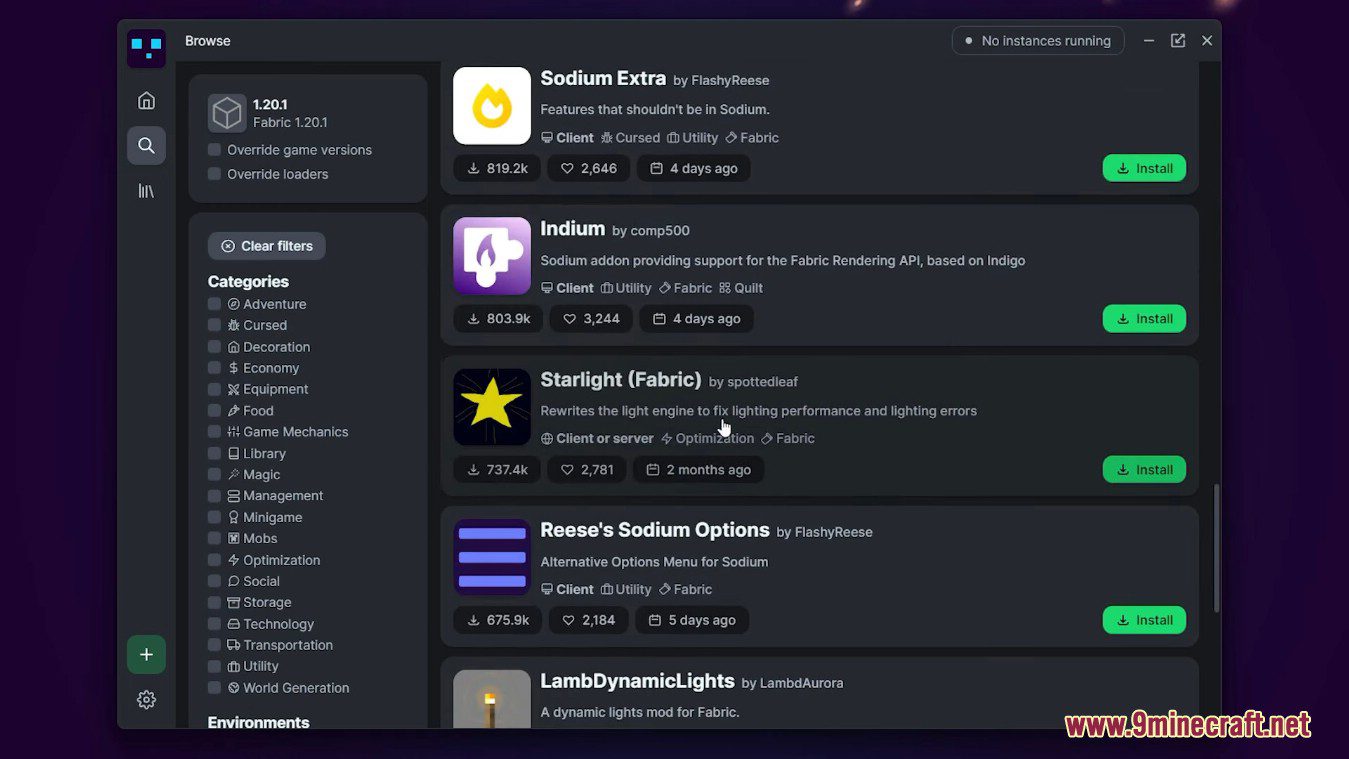Click Sodium Extra Cursed tag
The height and width of the screenshot is (759, 1349).
[x=630, y=138]
